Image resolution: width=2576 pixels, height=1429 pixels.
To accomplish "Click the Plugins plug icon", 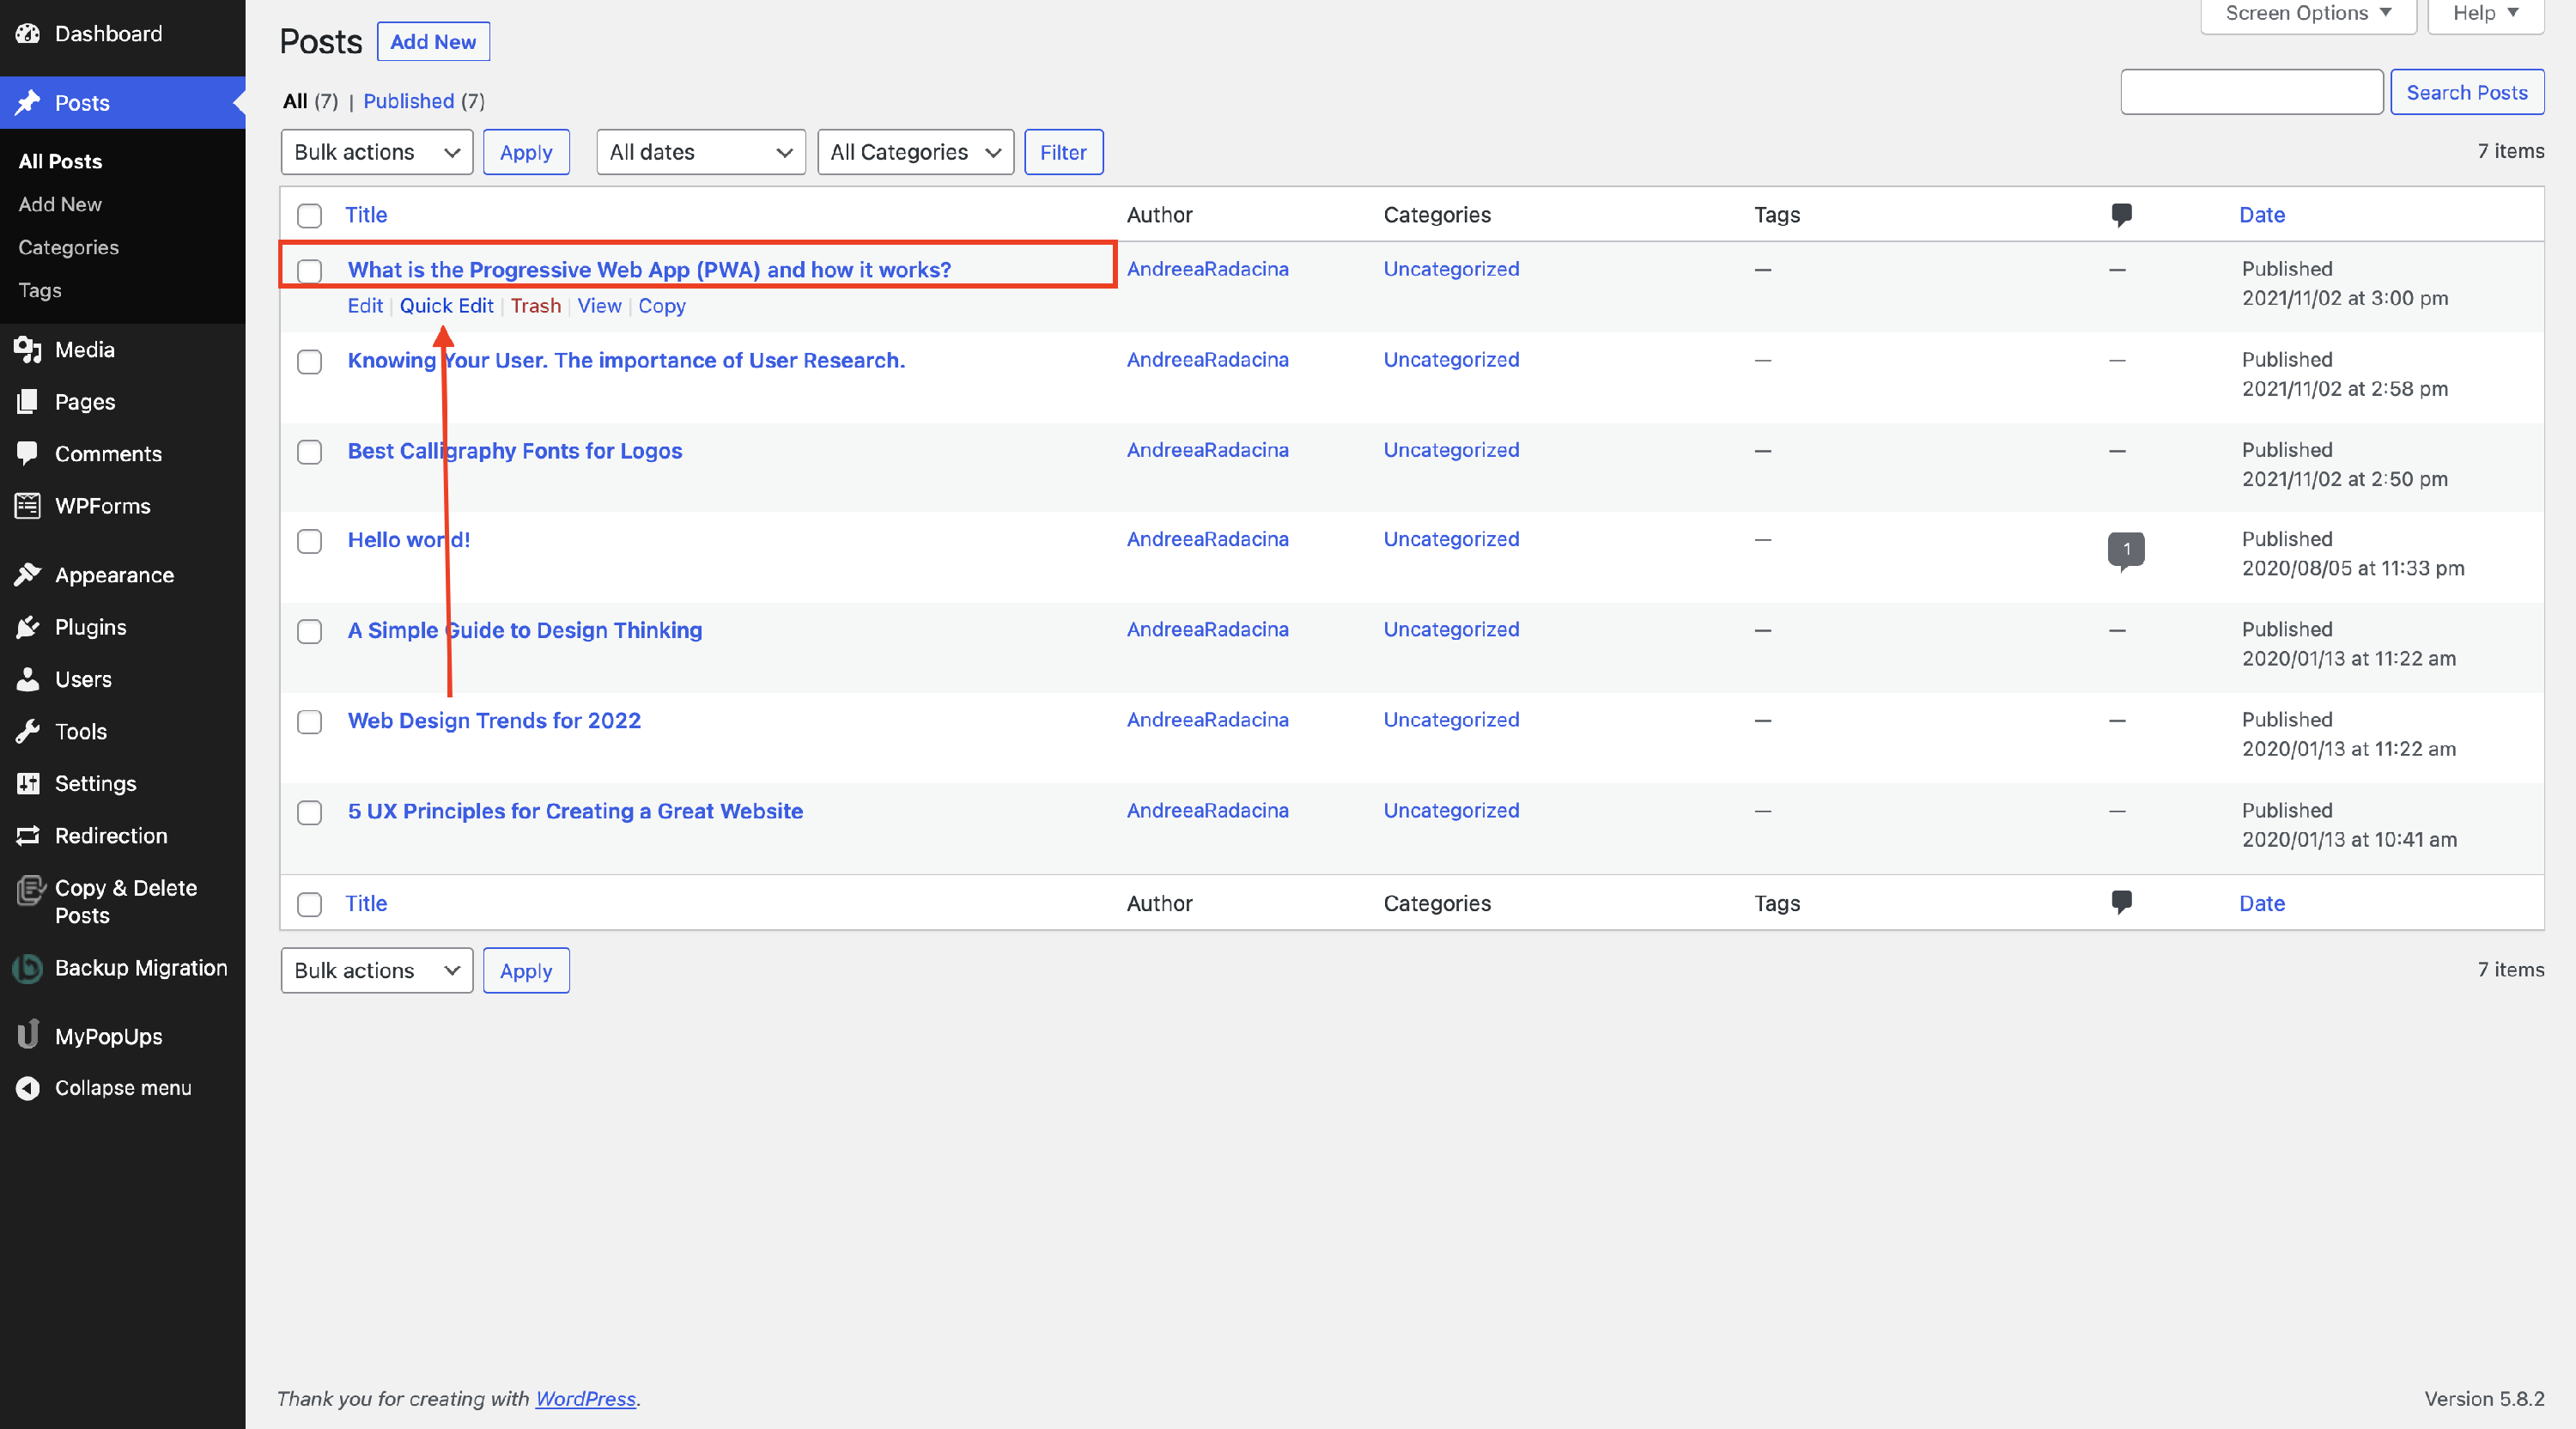I will click(28, 627).
